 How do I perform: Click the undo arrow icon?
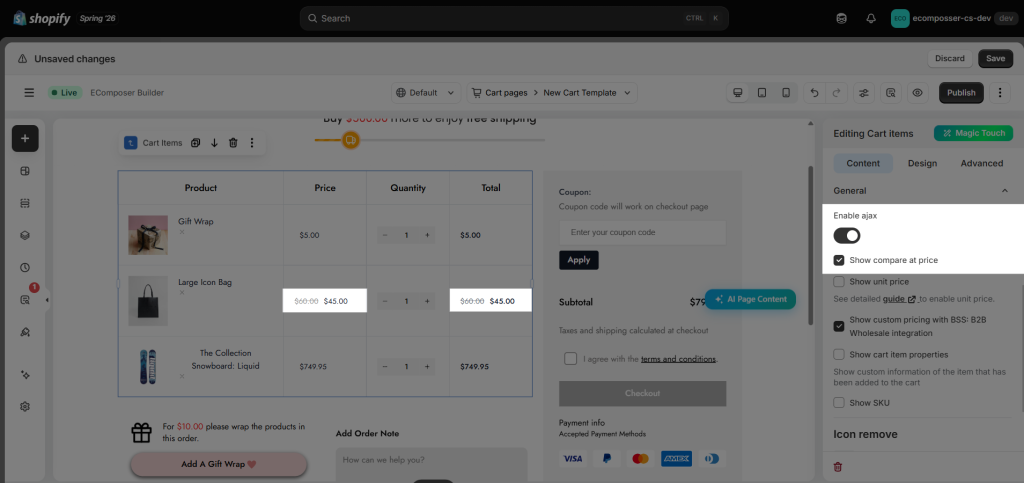(814, 93)
